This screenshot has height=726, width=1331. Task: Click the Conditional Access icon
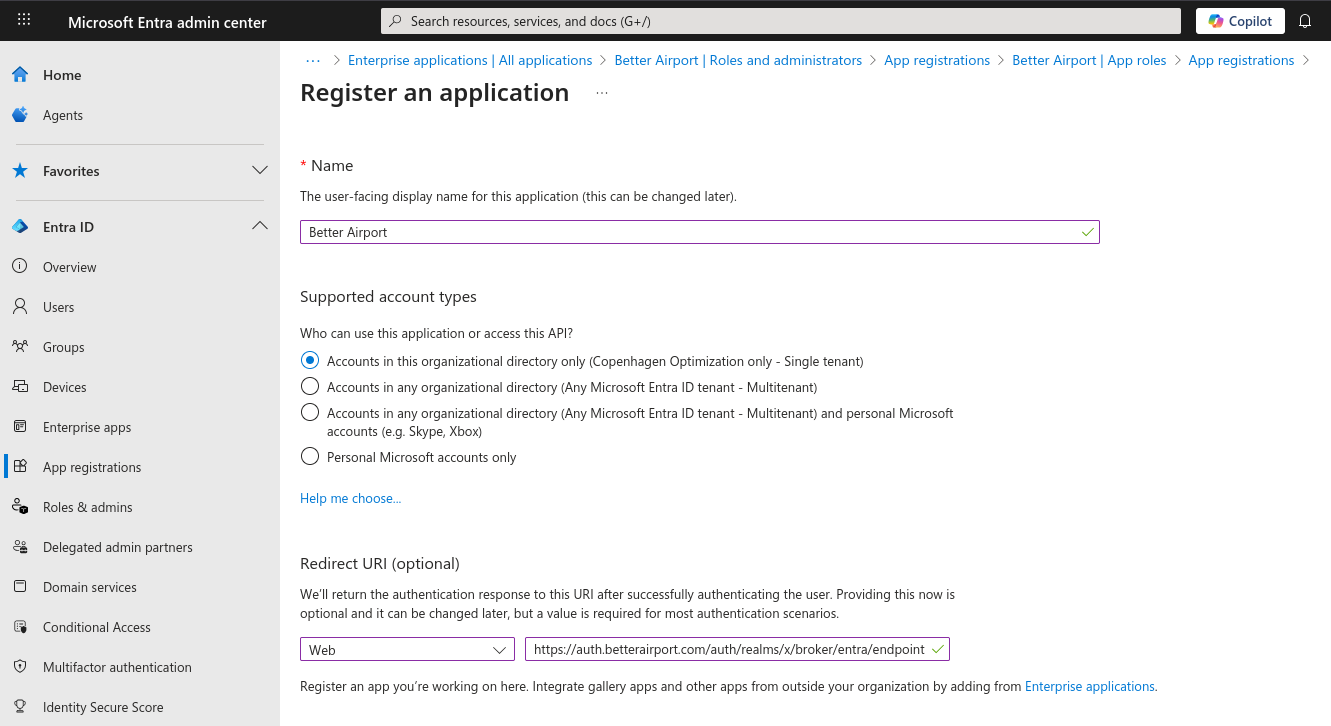pos(20,627)
